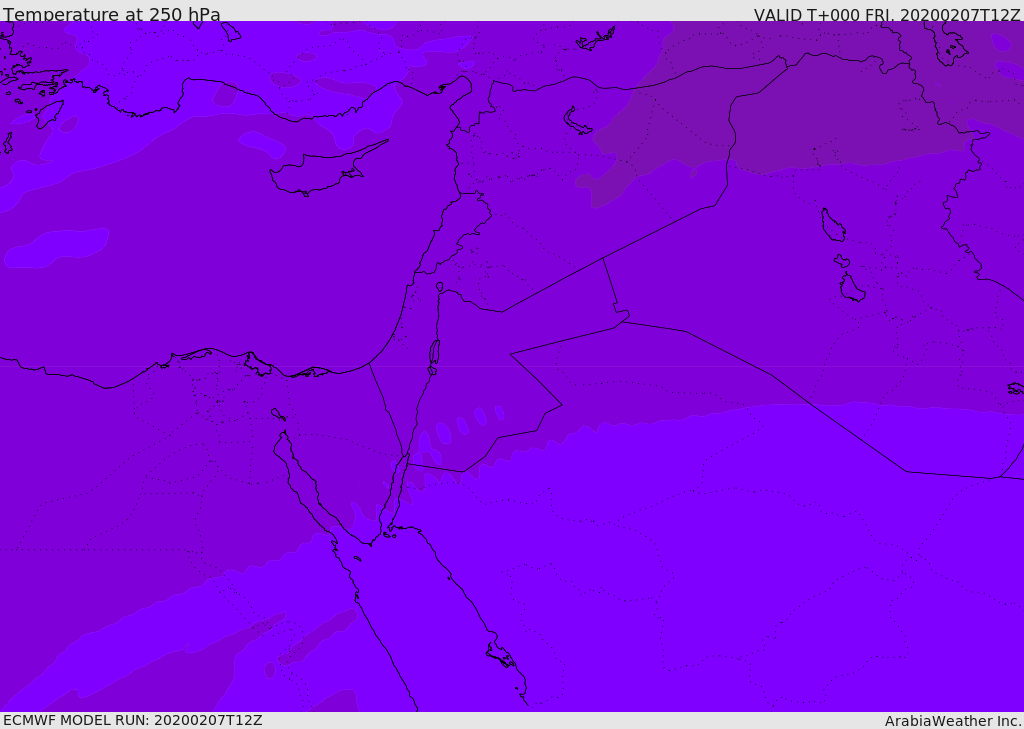Click the 'Temperature at 250 hPa' title
The image size is (1024, 729).
[112, 14]
